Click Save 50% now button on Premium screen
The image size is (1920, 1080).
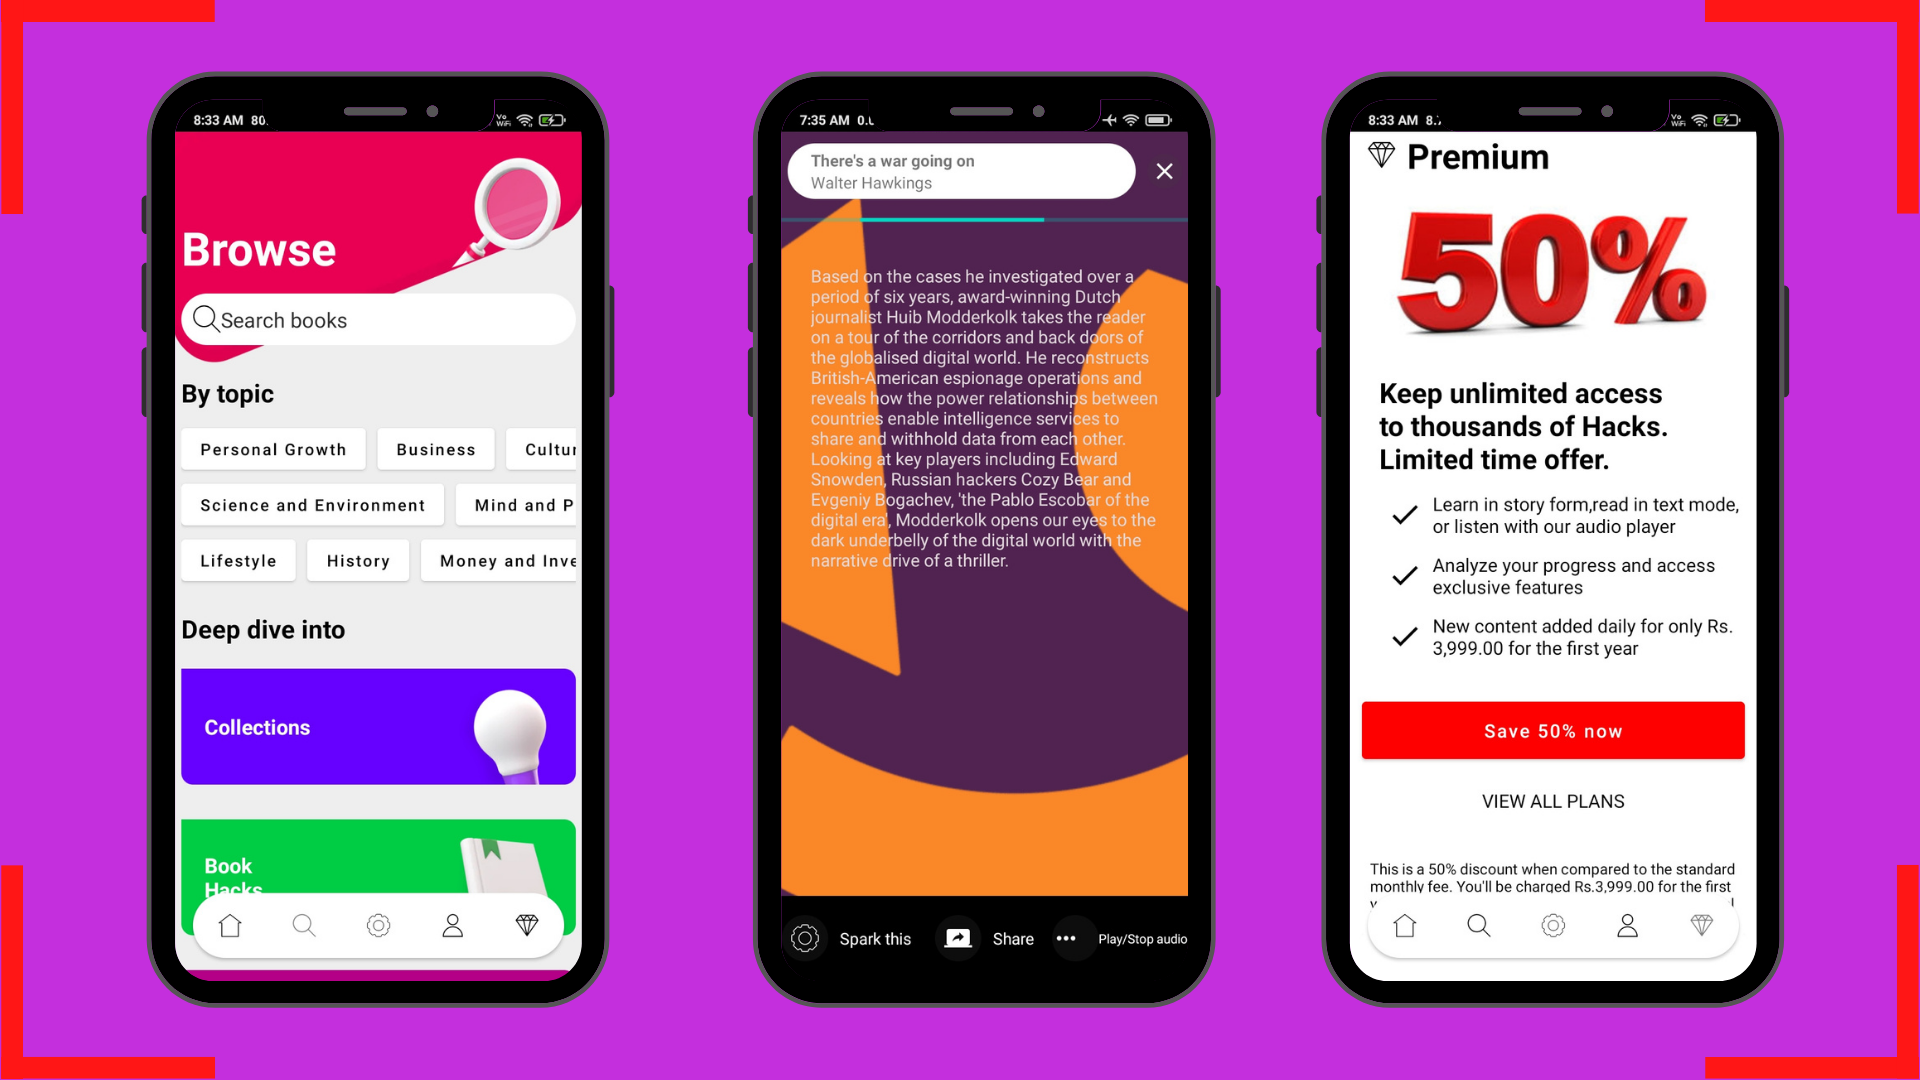pyautogui.click(x=1552, y=731)
